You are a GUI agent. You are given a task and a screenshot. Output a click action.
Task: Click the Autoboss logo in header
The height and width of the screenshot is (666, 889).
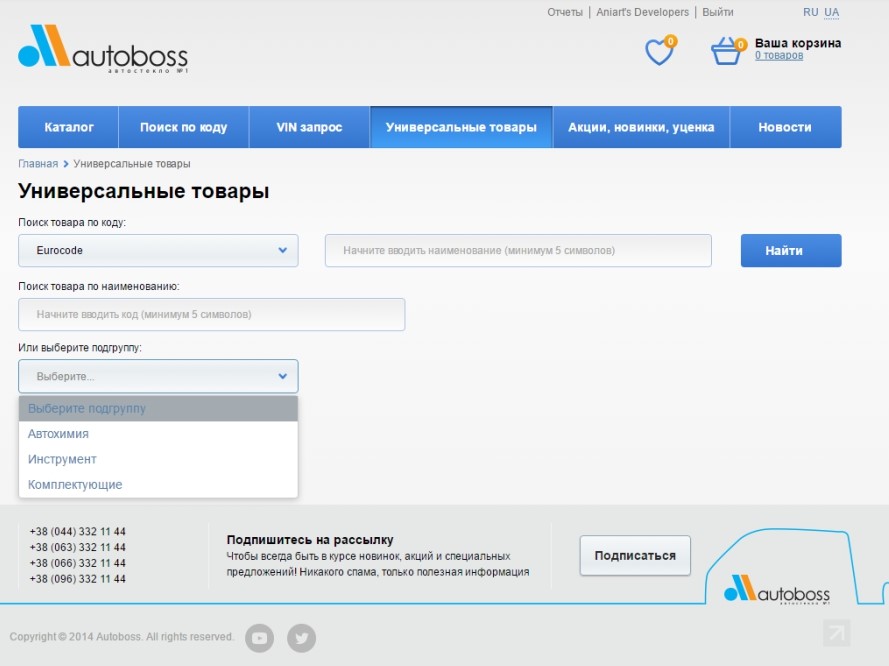103,48
